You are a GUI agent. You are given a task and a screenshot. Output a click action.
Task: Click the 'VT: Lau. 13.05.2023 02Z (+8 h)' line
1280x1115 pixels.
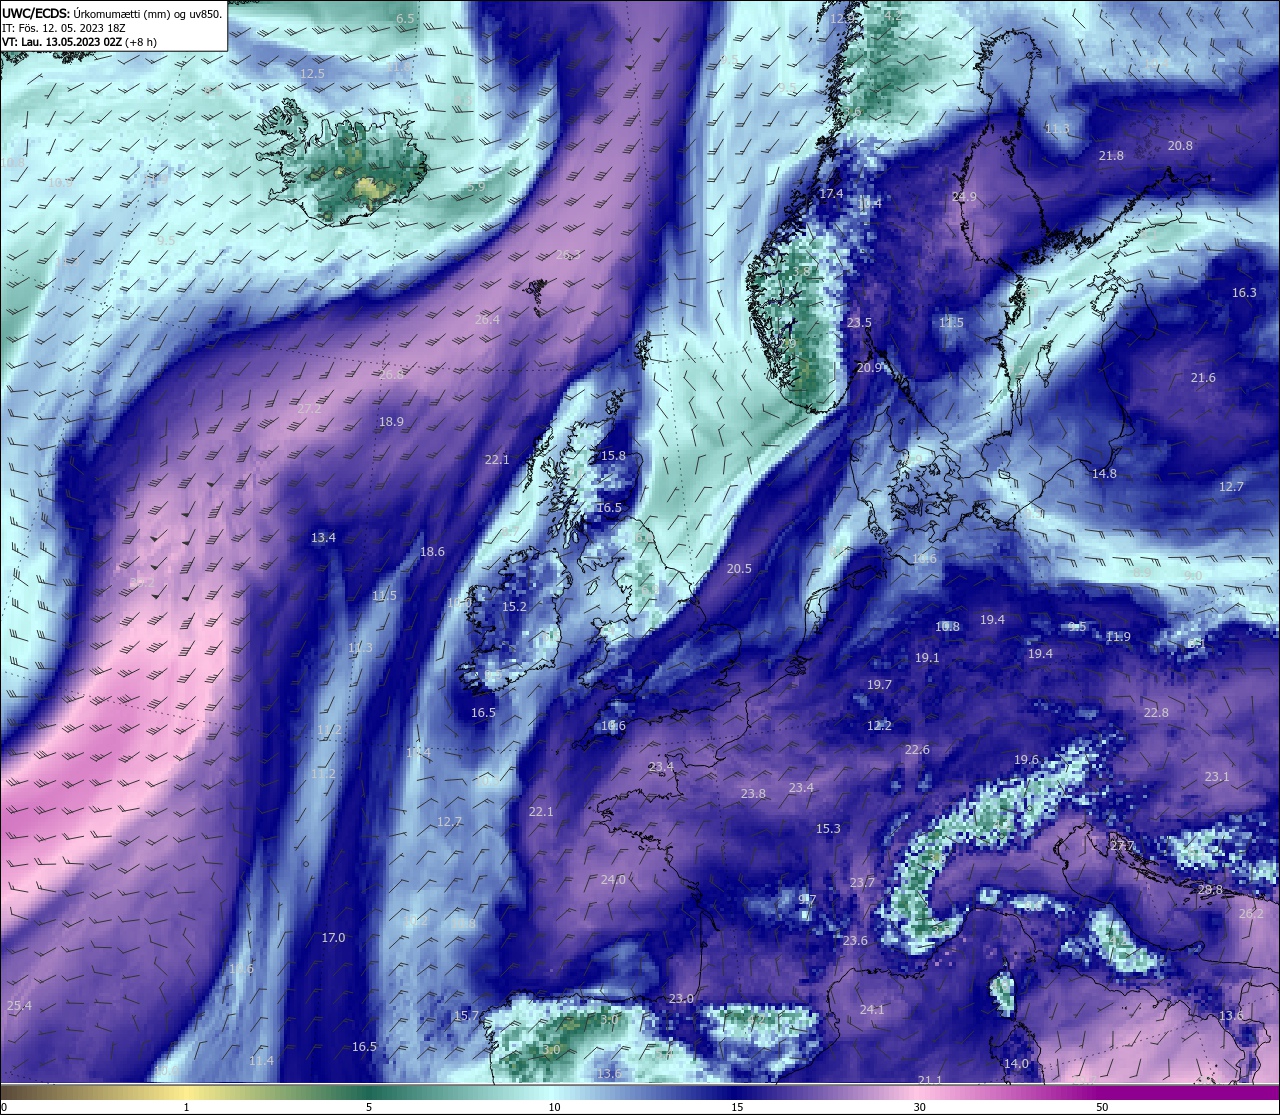coord(79,42)
